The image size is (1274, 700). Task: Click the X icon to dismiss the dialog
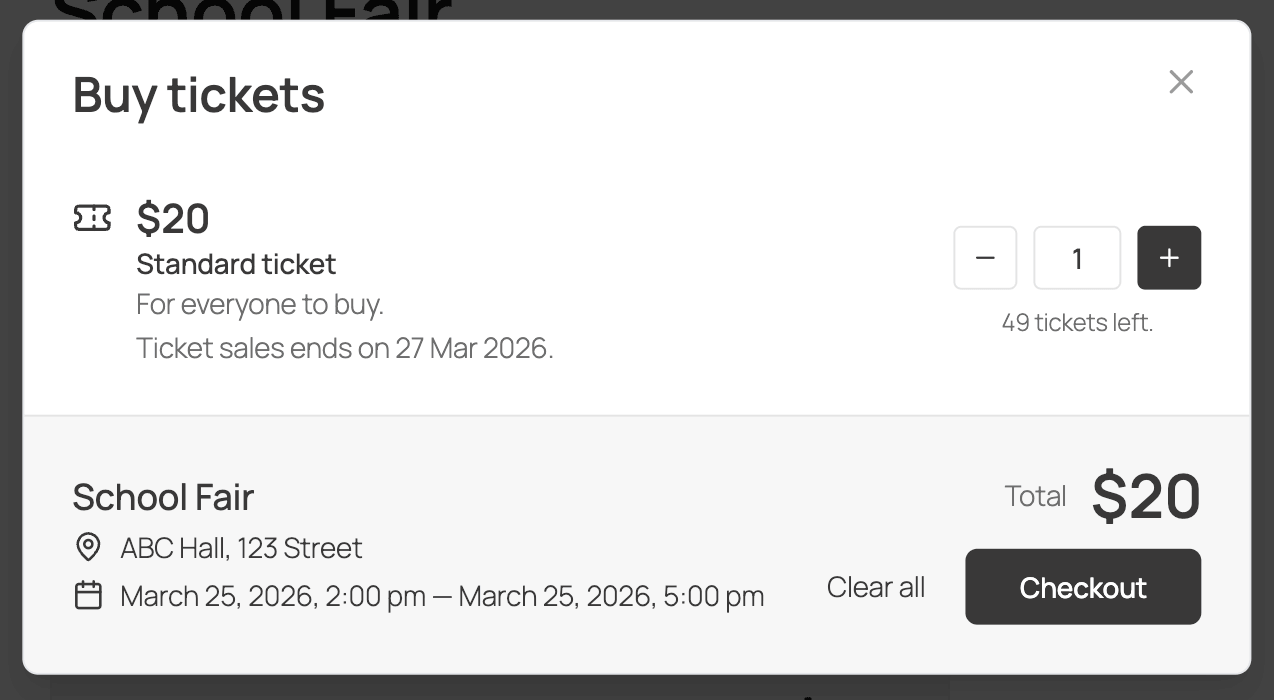pos(1181,82)
